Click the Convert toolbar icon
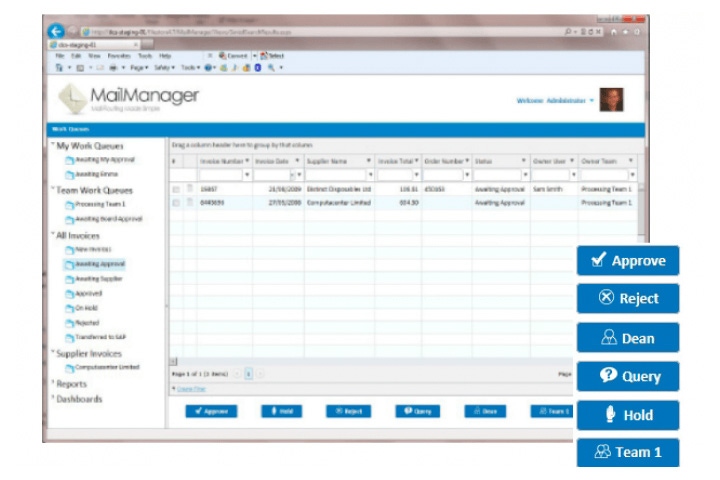 pos(223,56)
